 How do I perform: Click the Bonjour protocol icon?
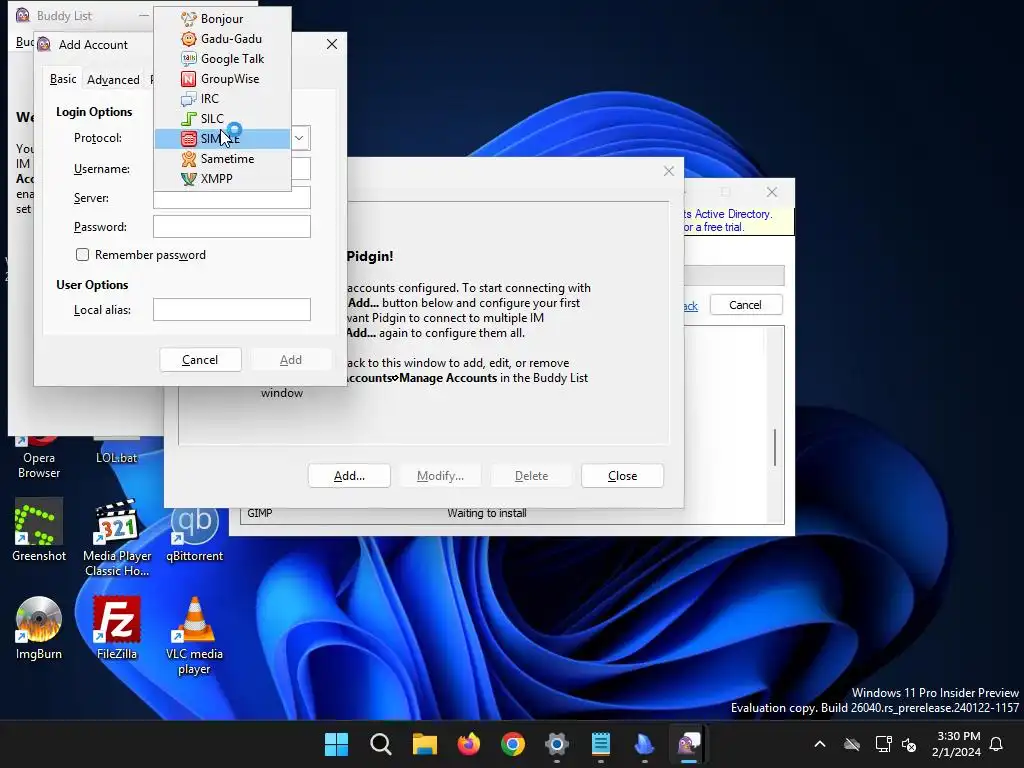(x=189, y=19)
